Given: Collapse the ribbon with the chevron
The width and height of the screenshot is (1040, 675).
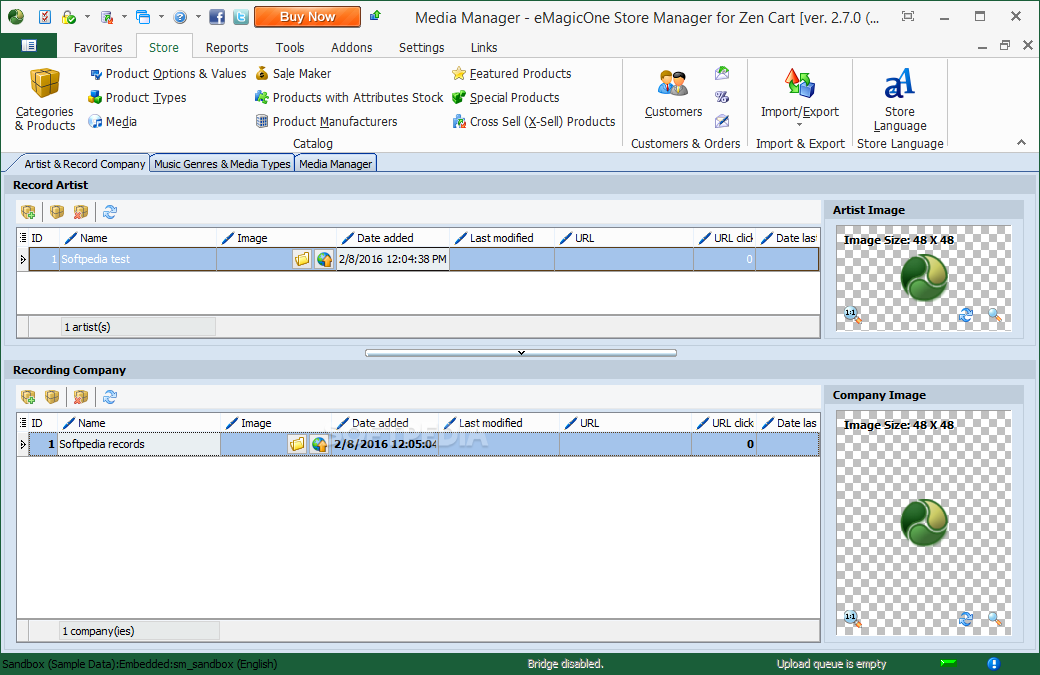Looking at the screenshot, I should pos(1021,143).
